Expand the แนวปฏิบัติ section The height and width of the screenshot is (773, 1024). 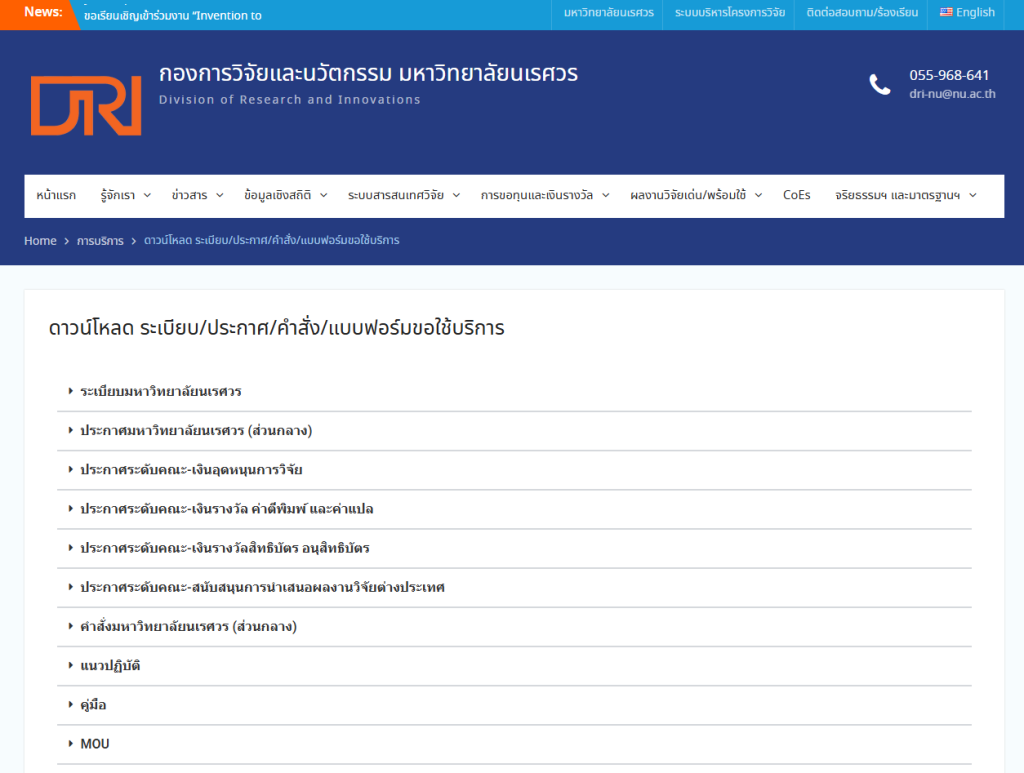[x=110, y=665]
